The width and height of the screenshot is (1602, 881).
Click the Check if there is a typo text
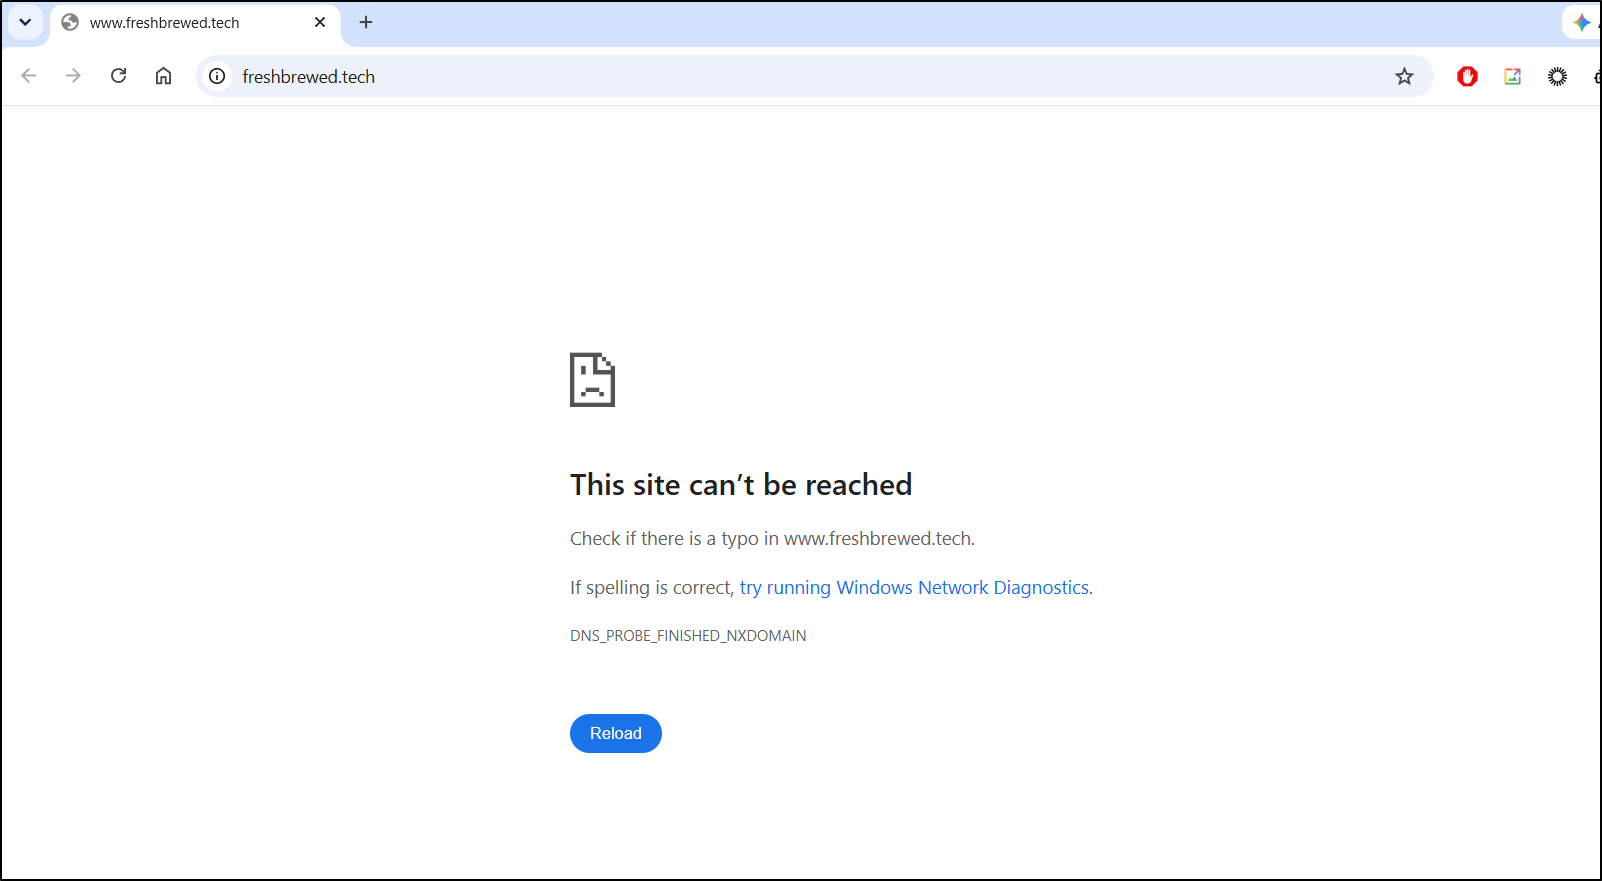click(x=772, y=538)
